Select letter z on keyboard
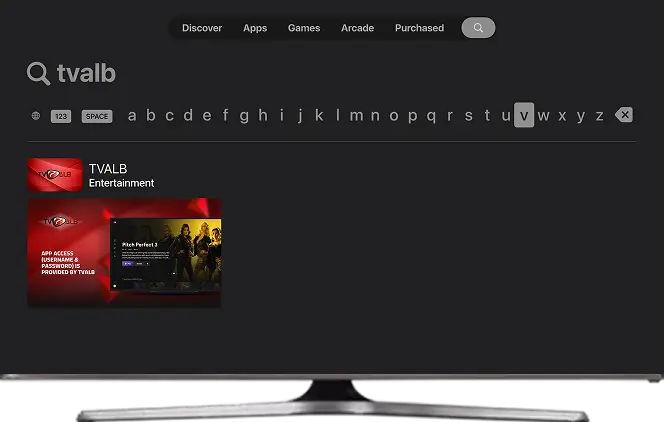664x422 pixels. tap(600, 116)
